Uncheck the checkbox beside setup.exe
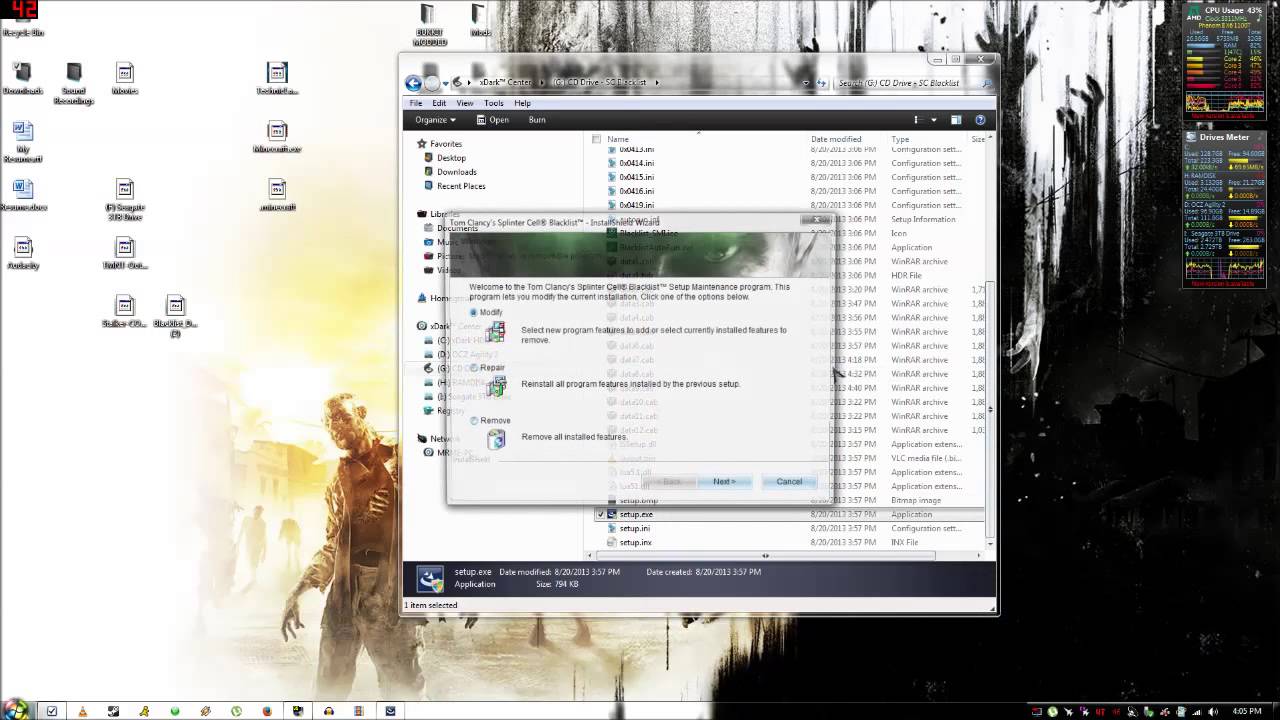Screen dimensions: 1280x720 (601, 514)
